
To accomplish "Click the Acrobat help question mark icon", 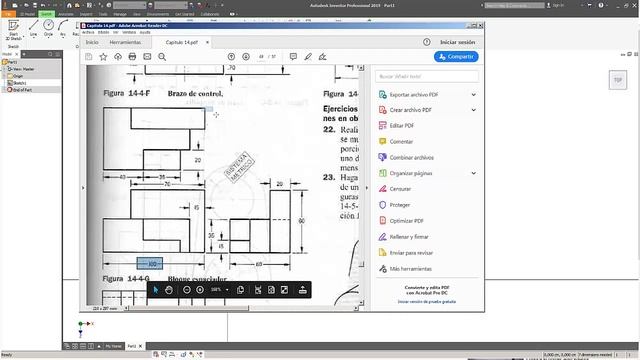I will (427, 42).
